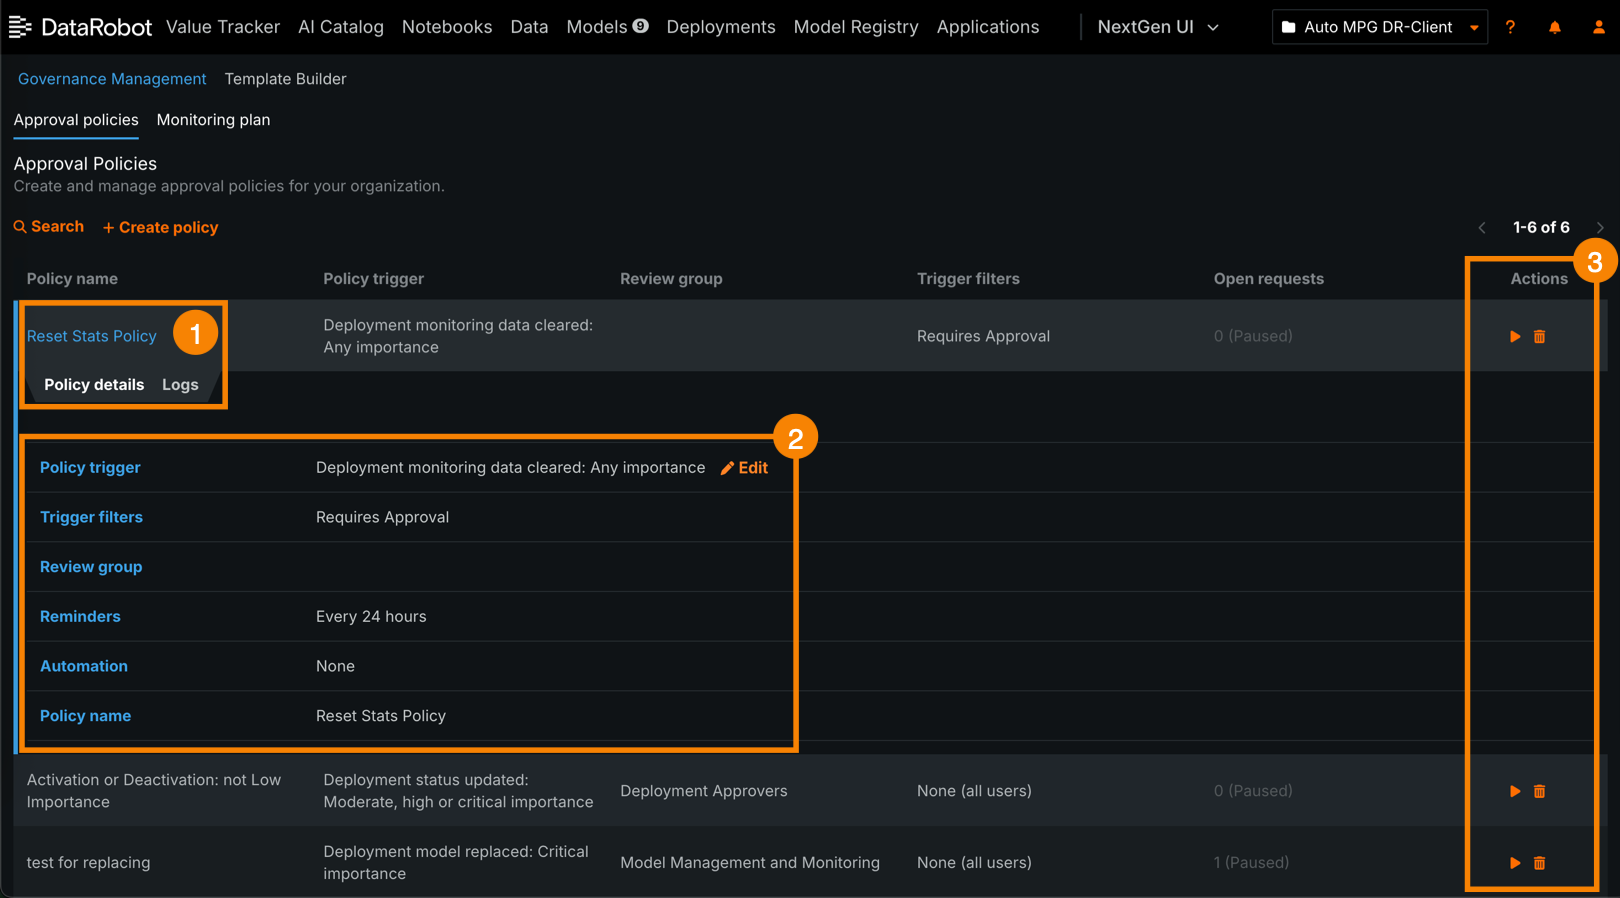Resume the Reset Stats Policy
Viewport: 1620px width, 898px height.
point(1514,337)
